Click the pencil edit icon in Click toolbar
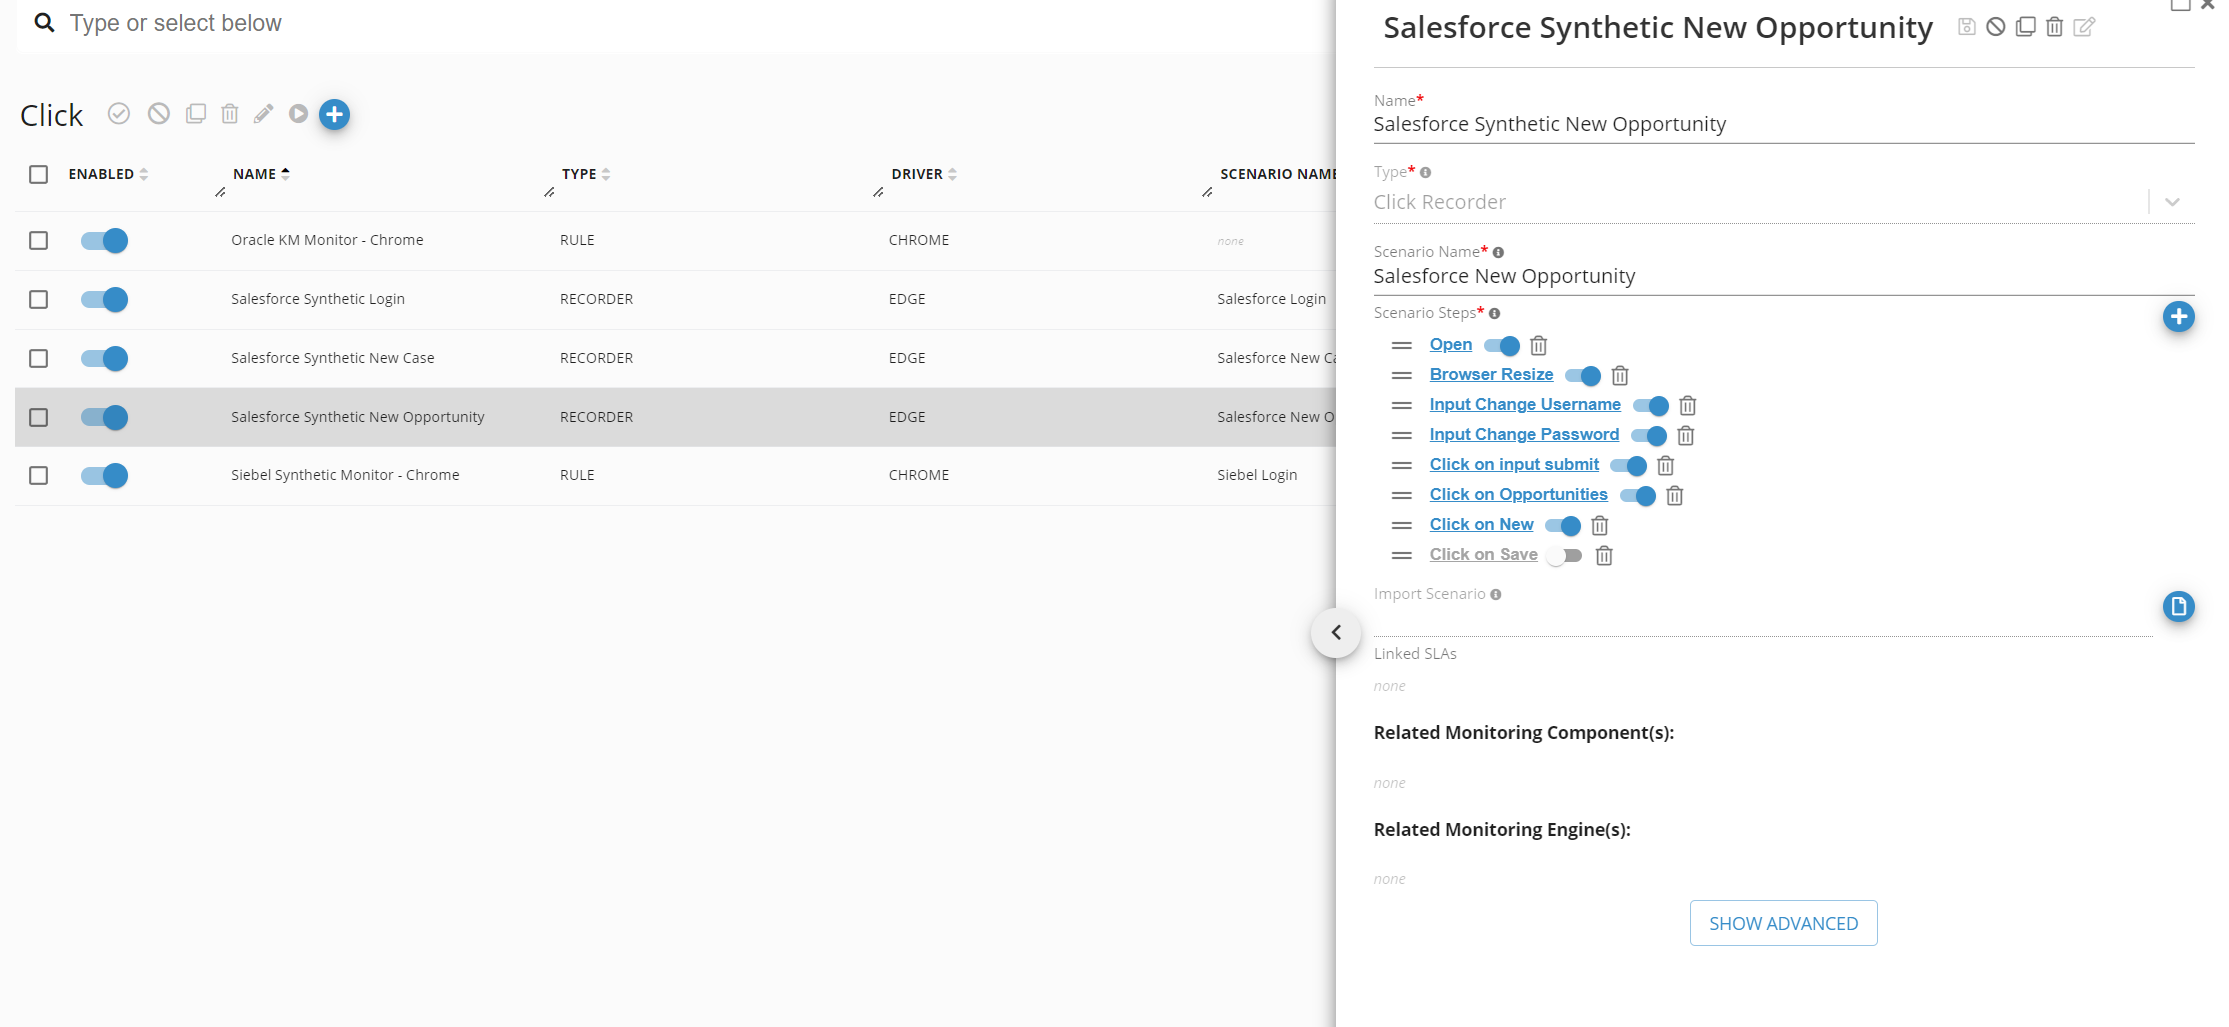 [263, 114]
